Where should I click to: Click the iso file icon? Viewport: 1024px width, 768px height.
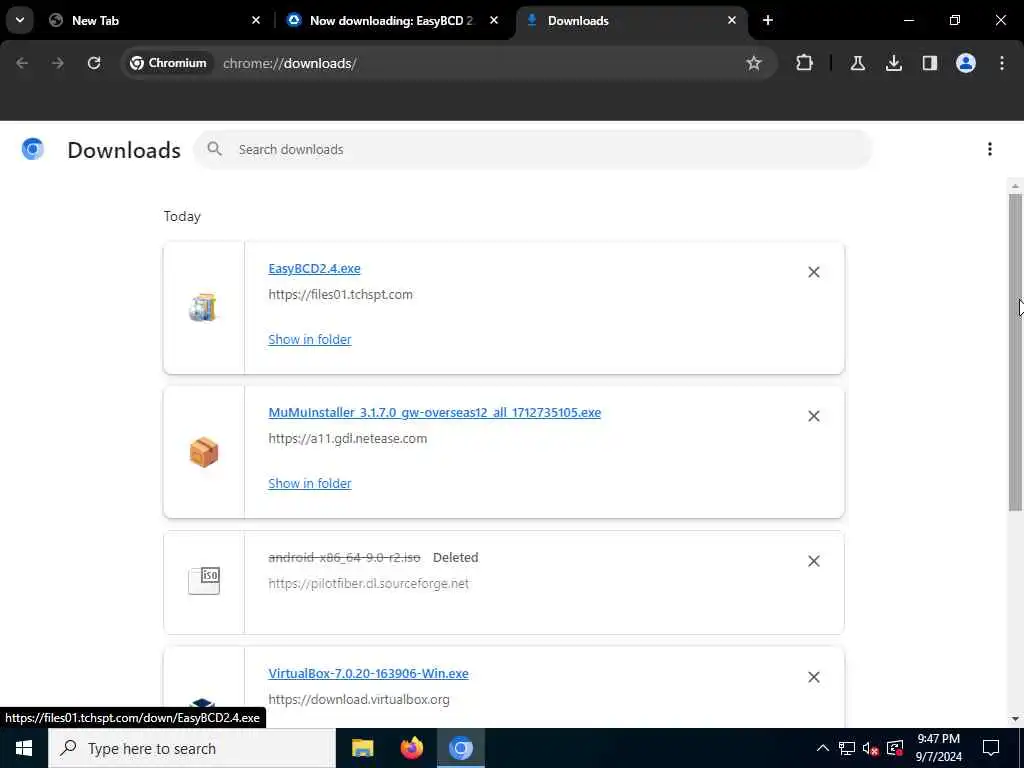click(x=204, y=580)
